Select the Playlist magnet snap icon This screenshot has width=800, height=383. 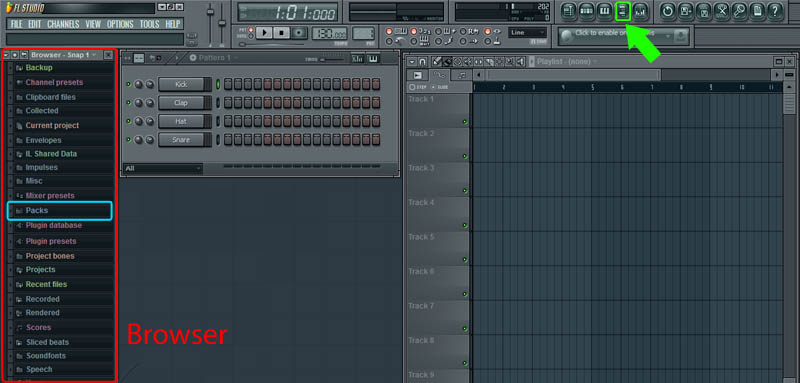[422, 62]
